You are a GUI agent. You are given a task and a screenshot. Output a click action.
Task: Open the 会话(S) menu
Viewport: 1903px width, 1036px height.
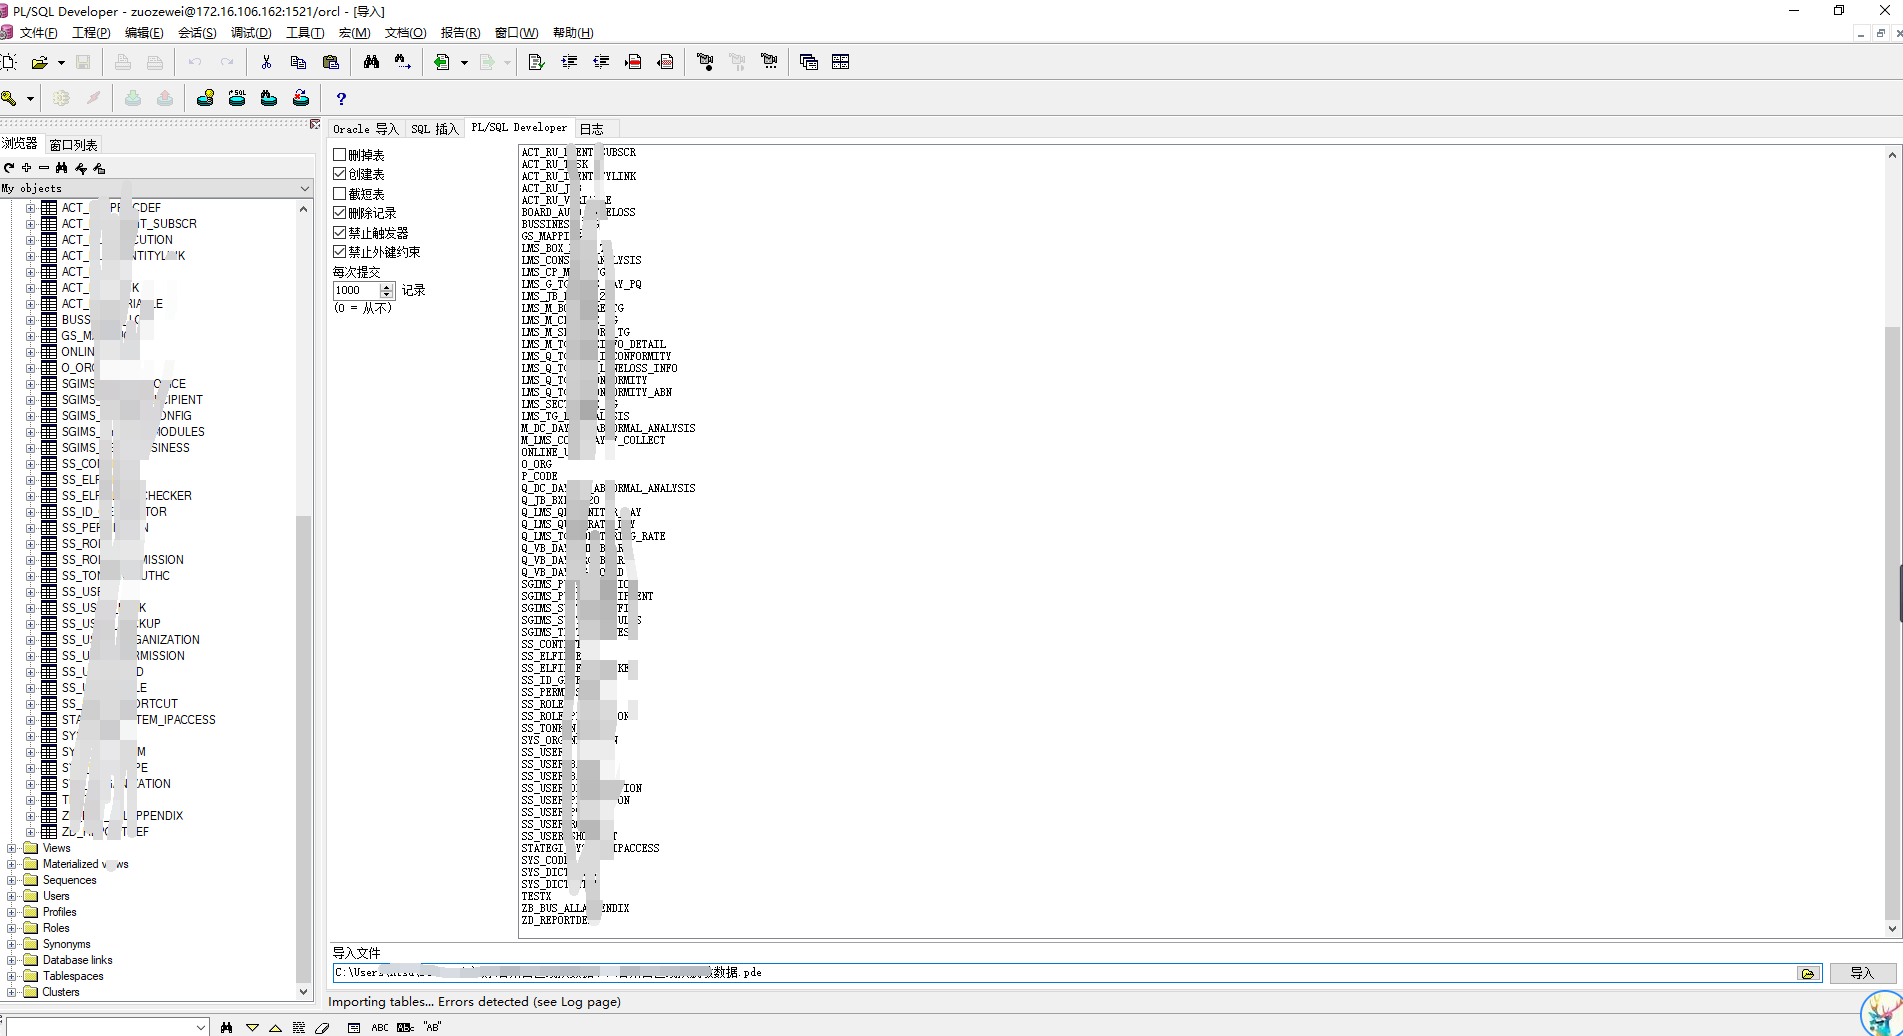click(197, 33)
